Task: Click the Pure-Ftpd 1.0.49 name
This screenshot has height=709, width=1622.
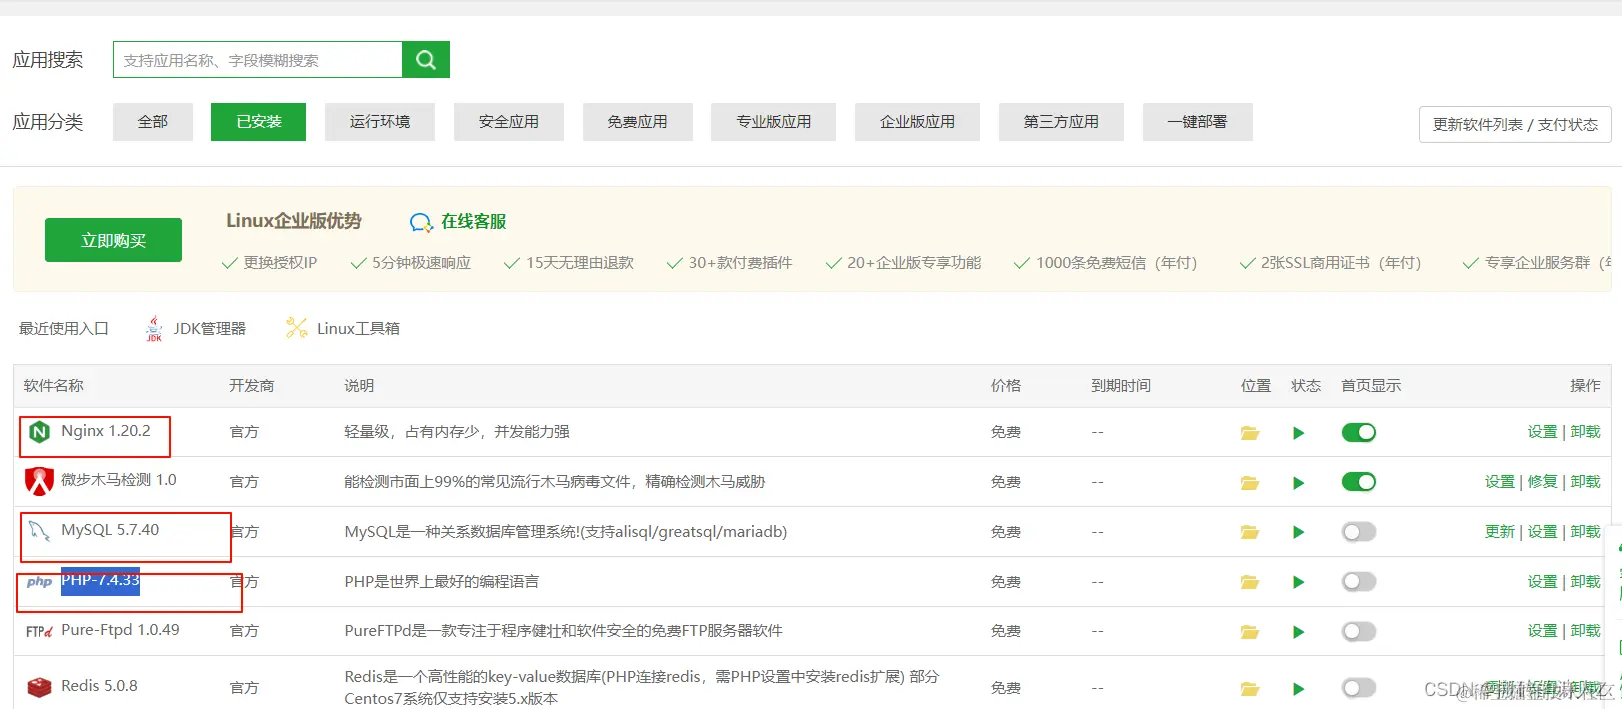Action: point(120,630)
